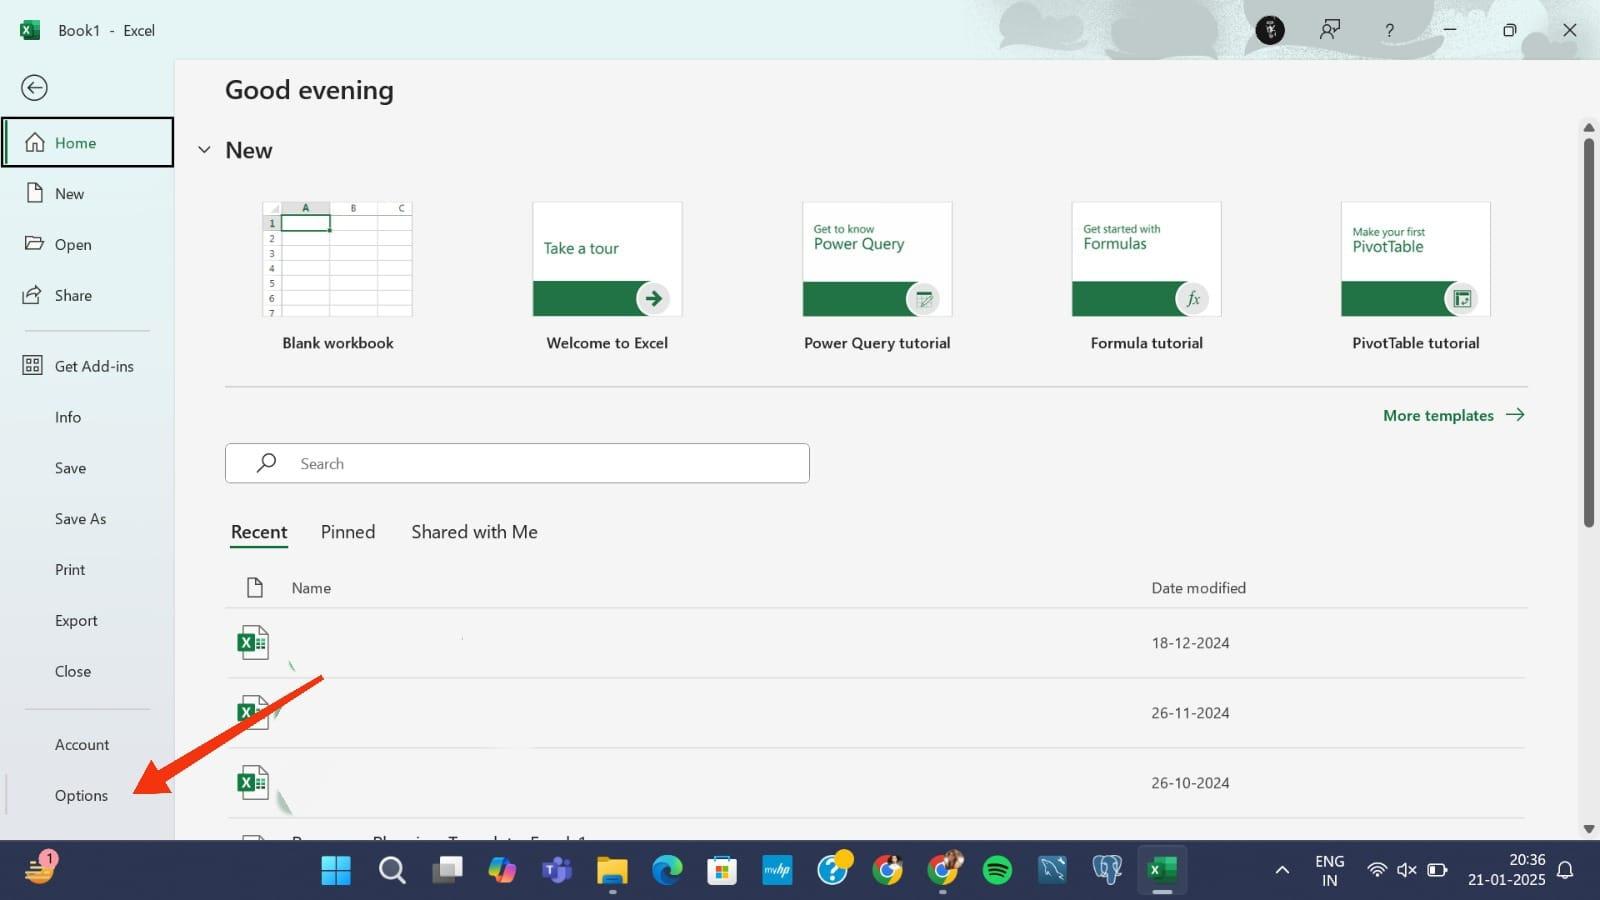Click into the Search box
1600x900 pixels.
click(517, 463)
